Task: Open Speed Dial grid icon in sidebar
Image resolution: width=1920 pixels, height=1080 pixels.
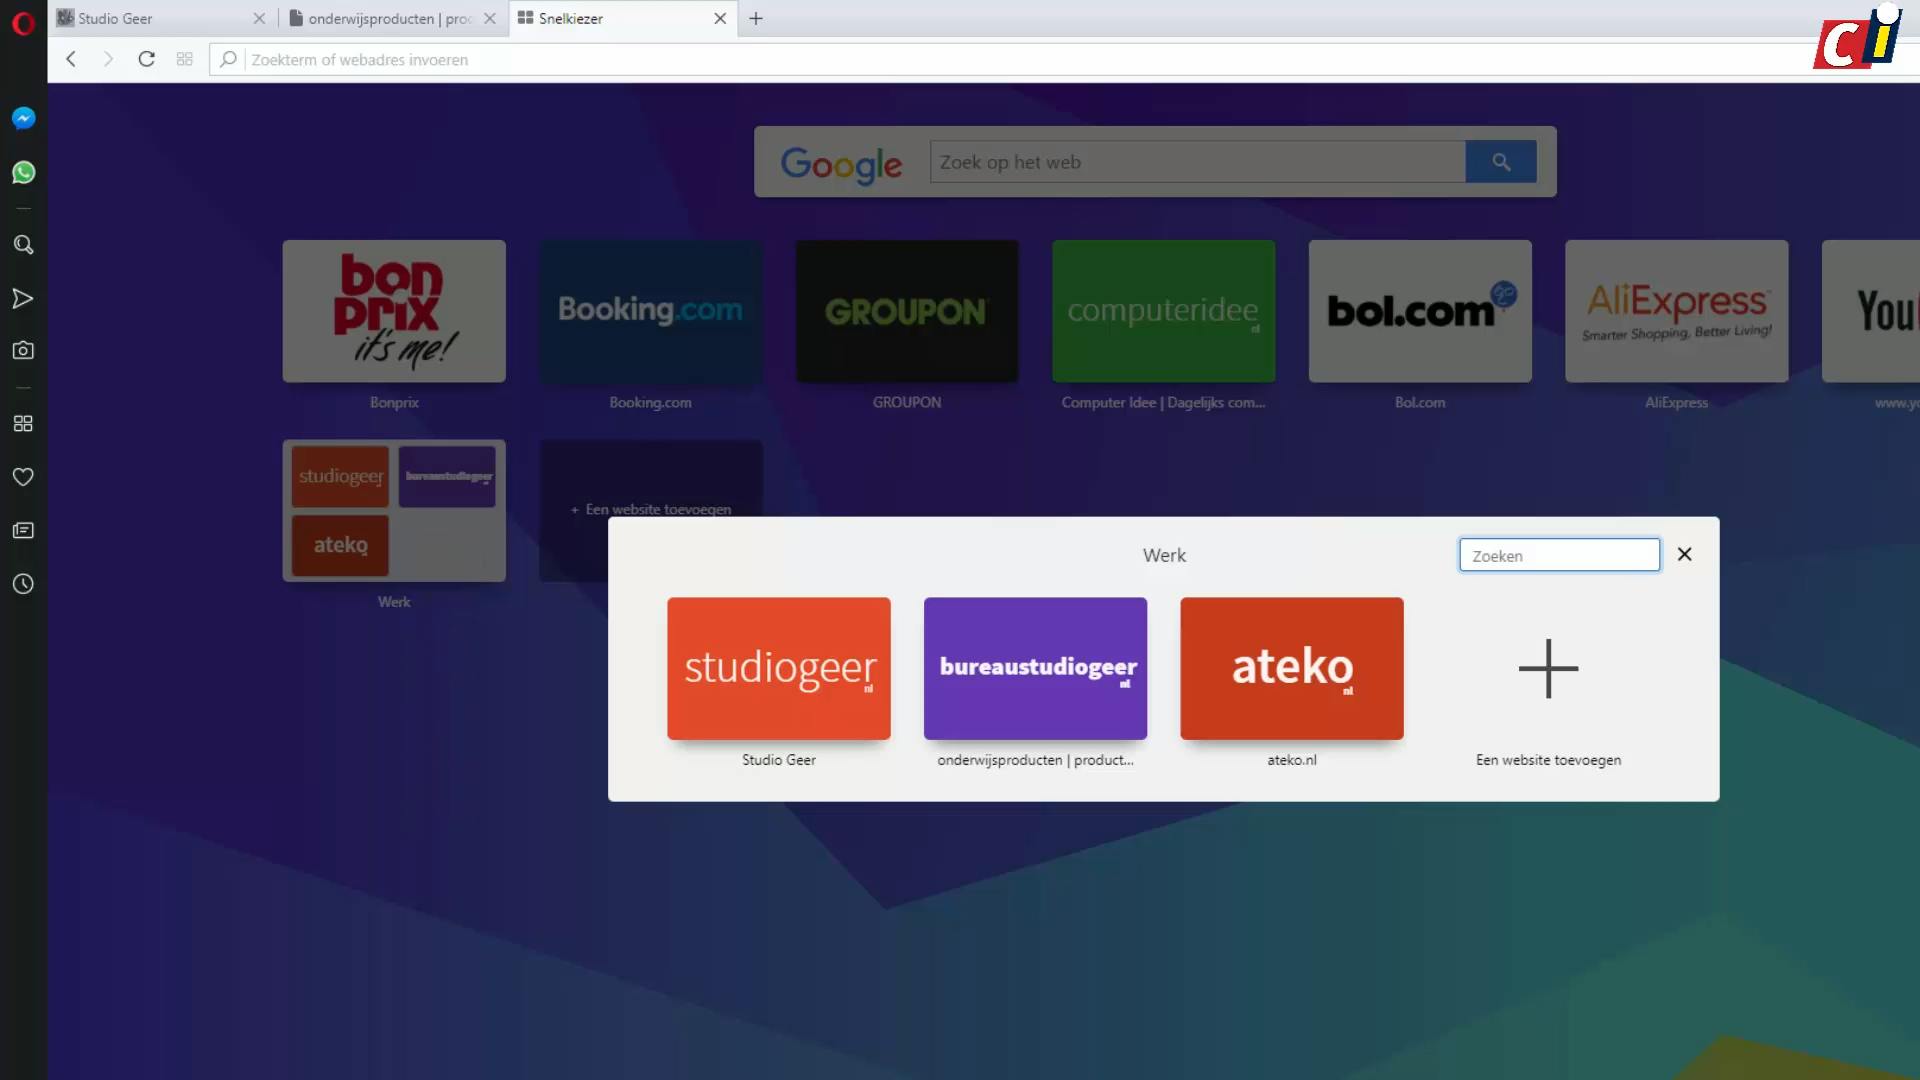Action: click(x=23, y=424)
